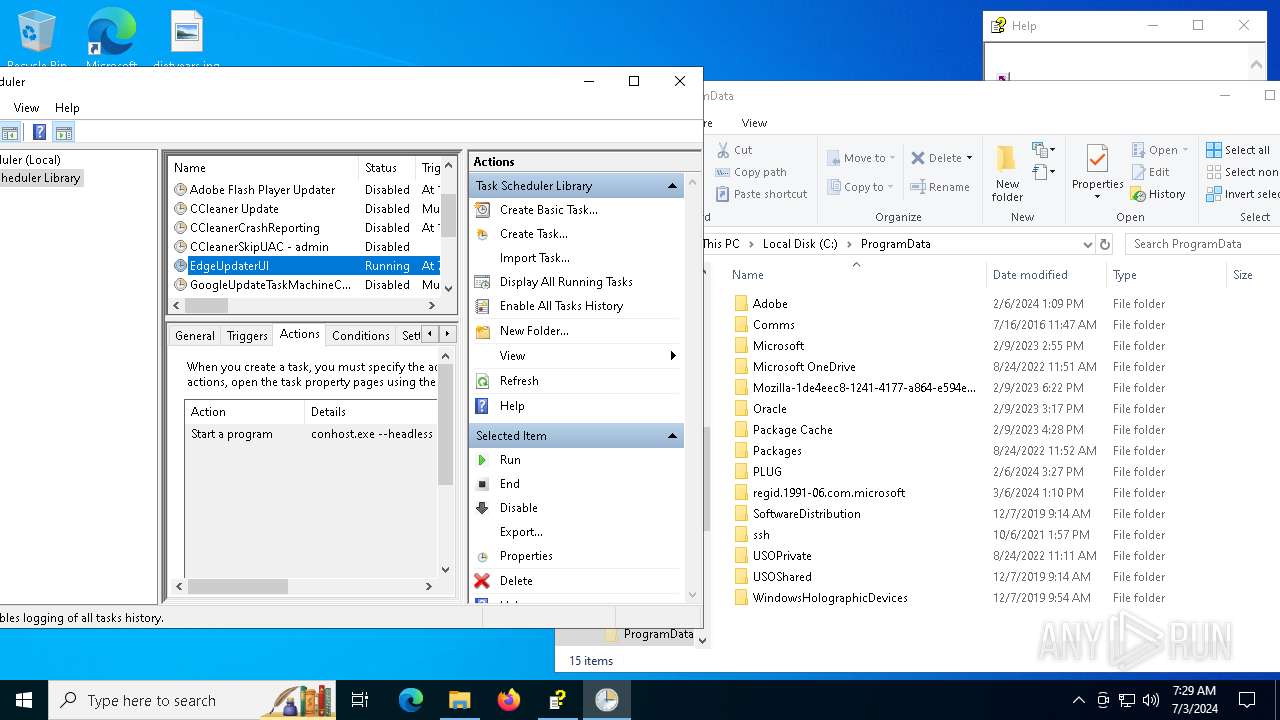Open File Explorer from the taskbar

click(x=459, y=700)
